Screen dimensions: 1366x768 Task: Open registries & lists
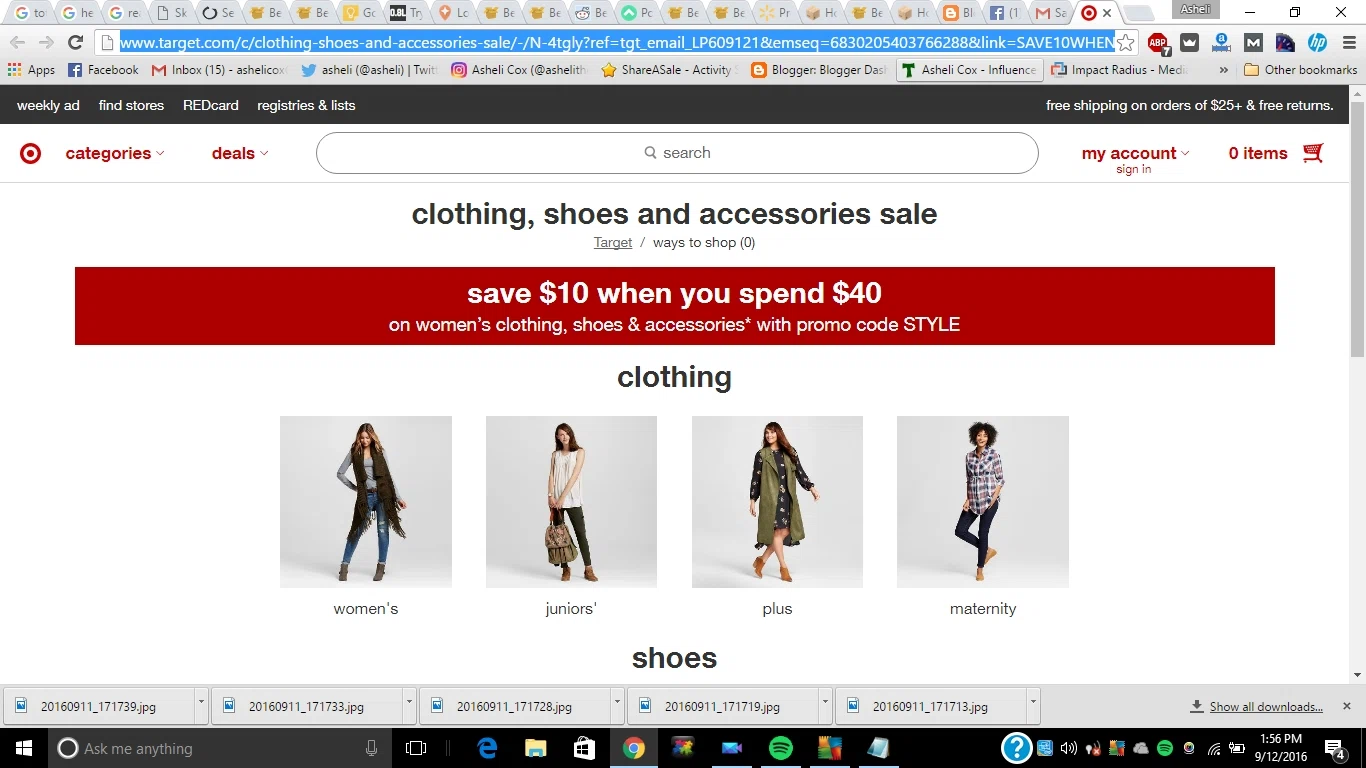pyautogui.click(x=306, y=105)
